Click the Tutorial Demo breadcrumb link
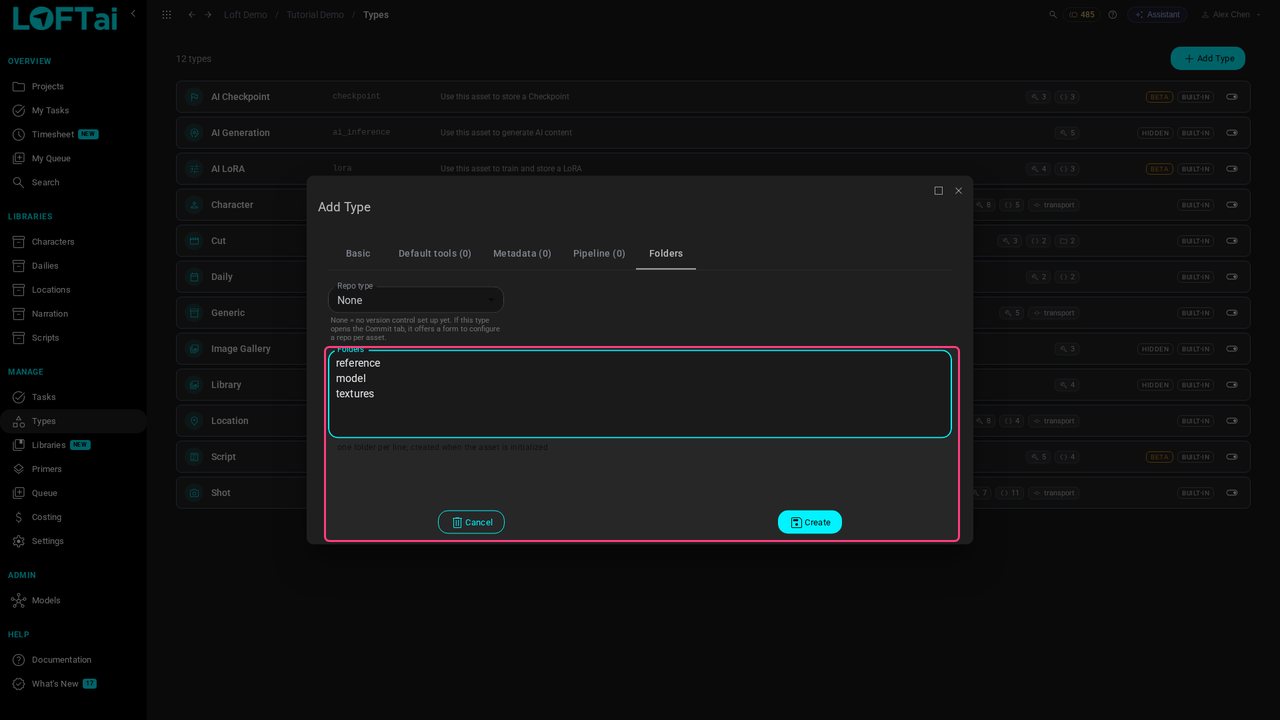The image size is (1280, 720). click(315, 15)
